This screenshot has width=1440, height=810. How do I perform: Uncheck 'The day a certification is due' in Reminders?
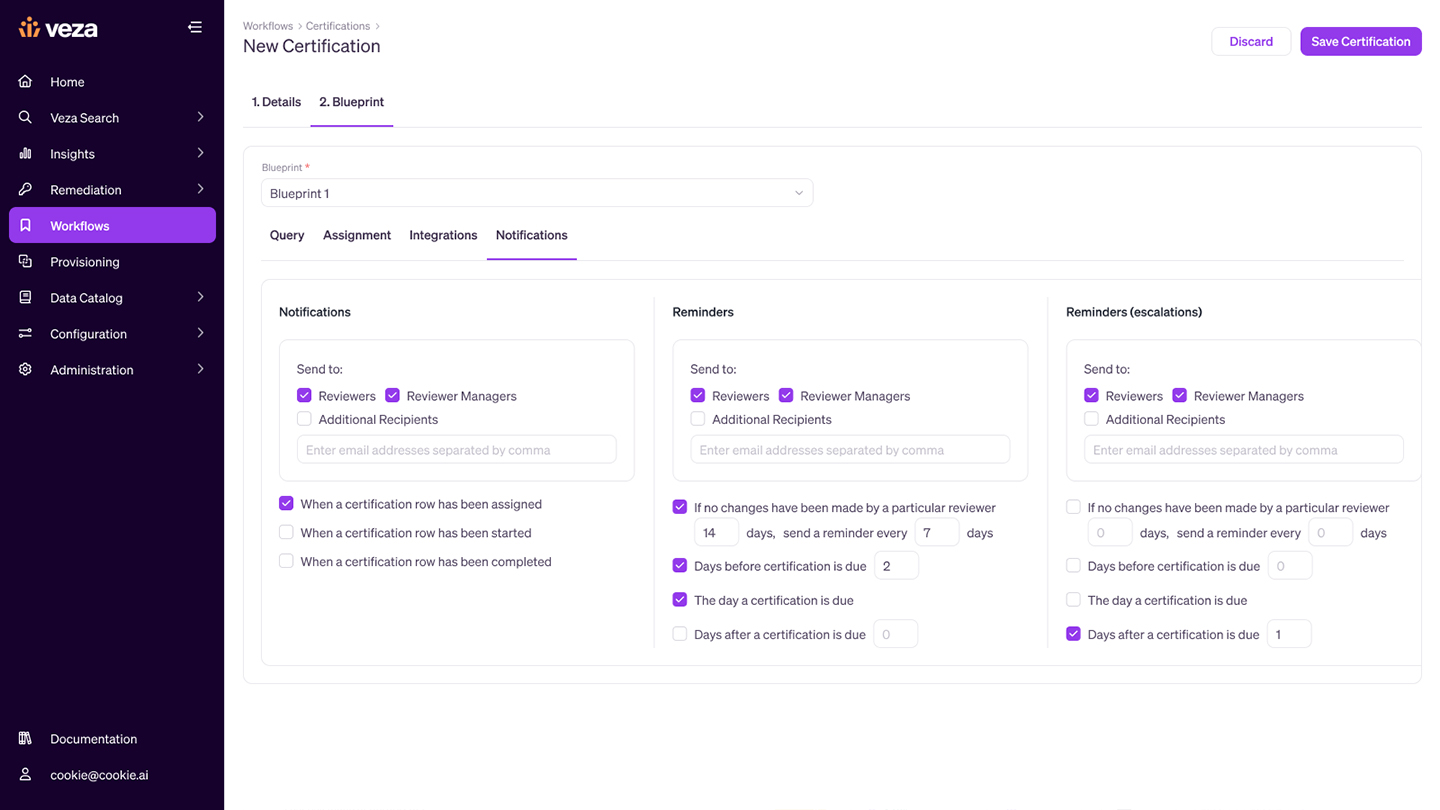680,599
